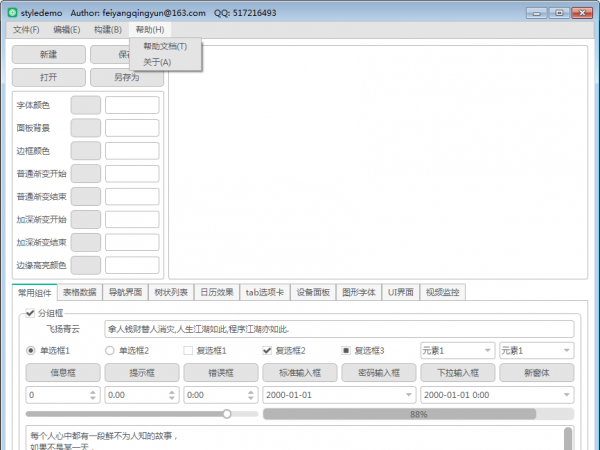This screenshot has width=600, height=450.
Task: Open the 日历效果 tab
Action: tap(216, 293)
